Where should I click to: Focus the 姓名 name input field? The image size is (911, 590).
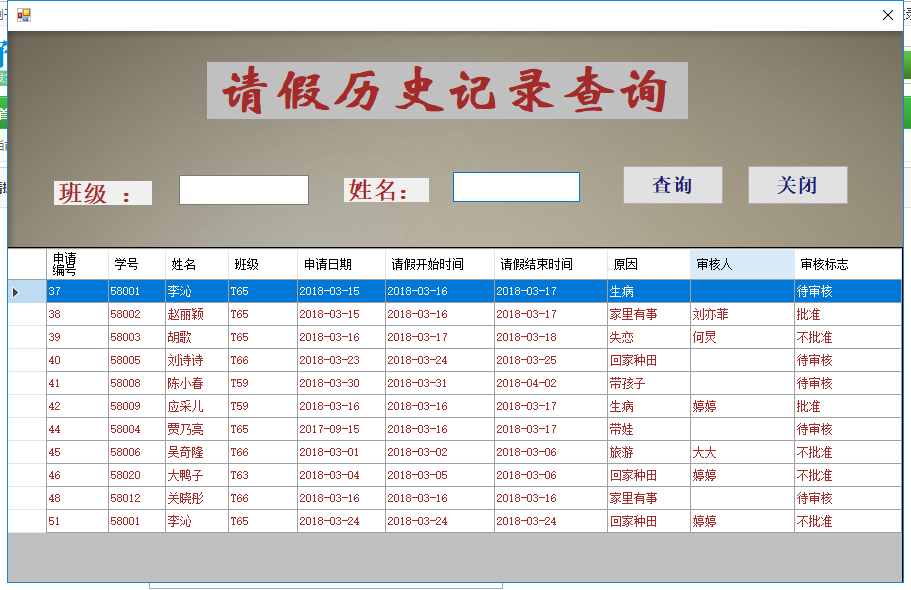coord(515,187)
